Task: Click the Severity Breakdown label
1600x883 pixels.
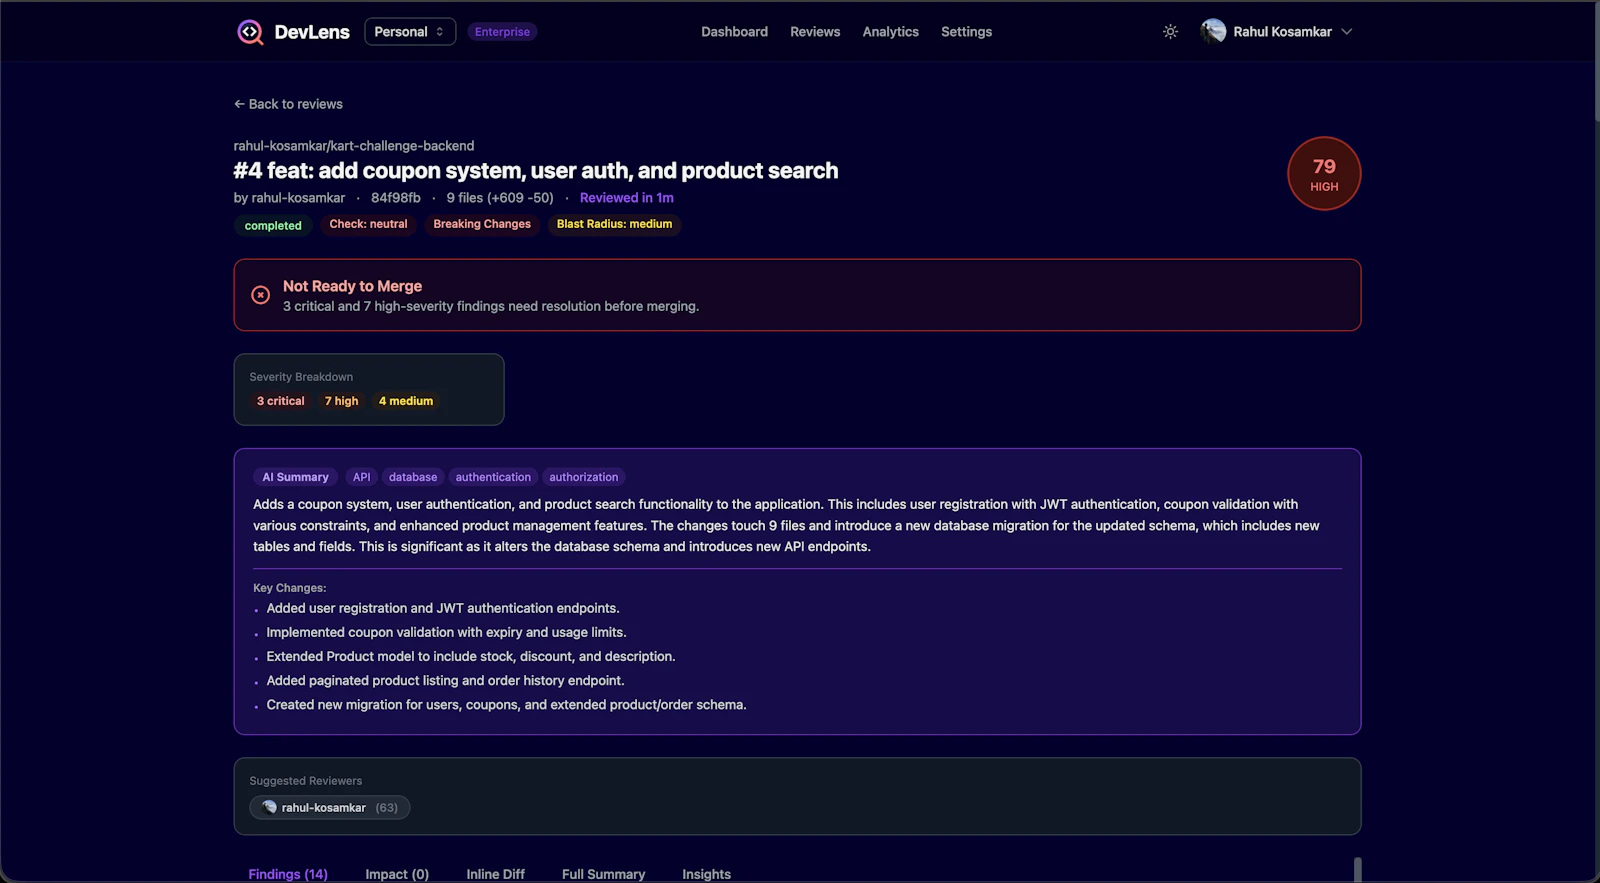Action: pyautogui.click(x=301, y=377)
